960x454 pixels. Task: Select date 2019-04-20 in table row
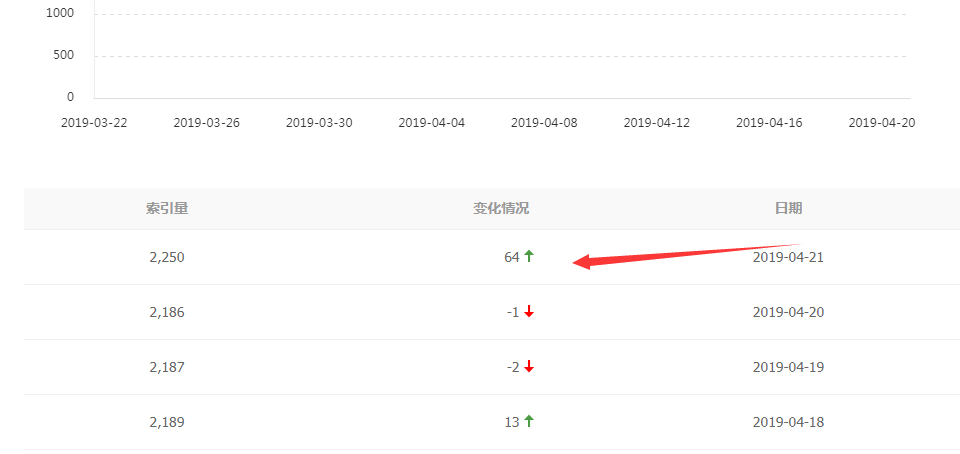point(789,312)
